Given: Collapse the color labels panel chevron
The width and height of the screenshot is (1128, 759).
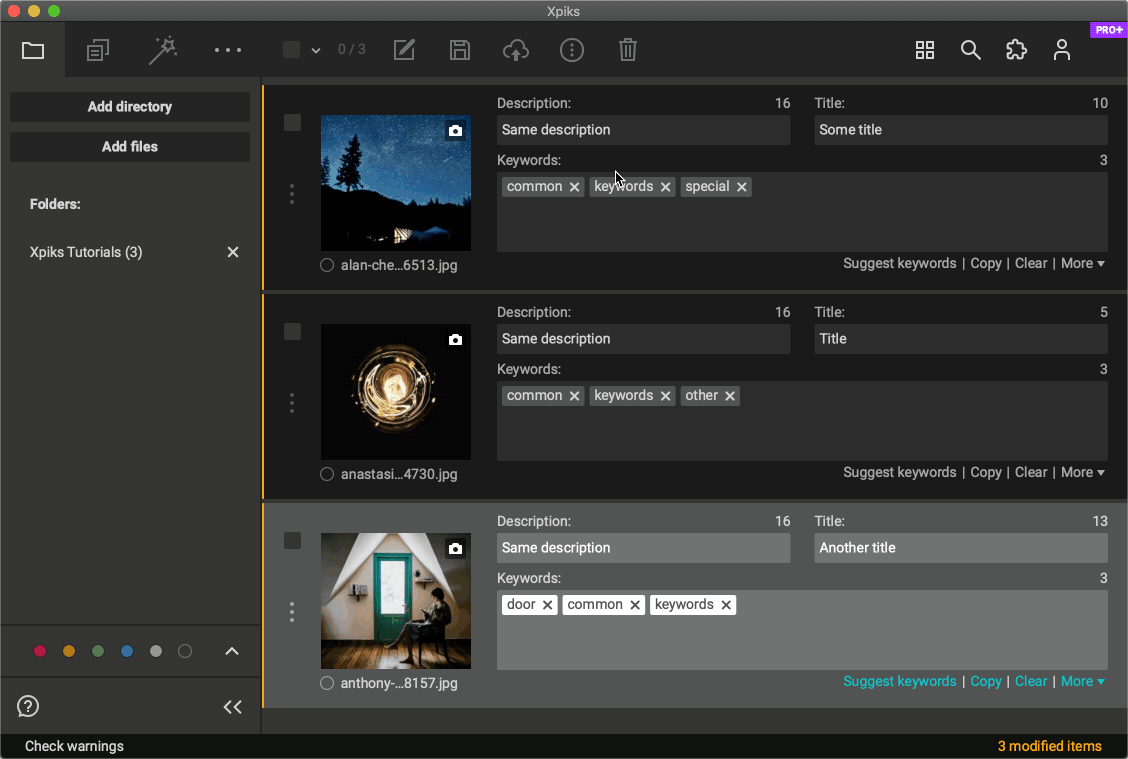Looking at the screenshot, I should click(x=232, y=651).
